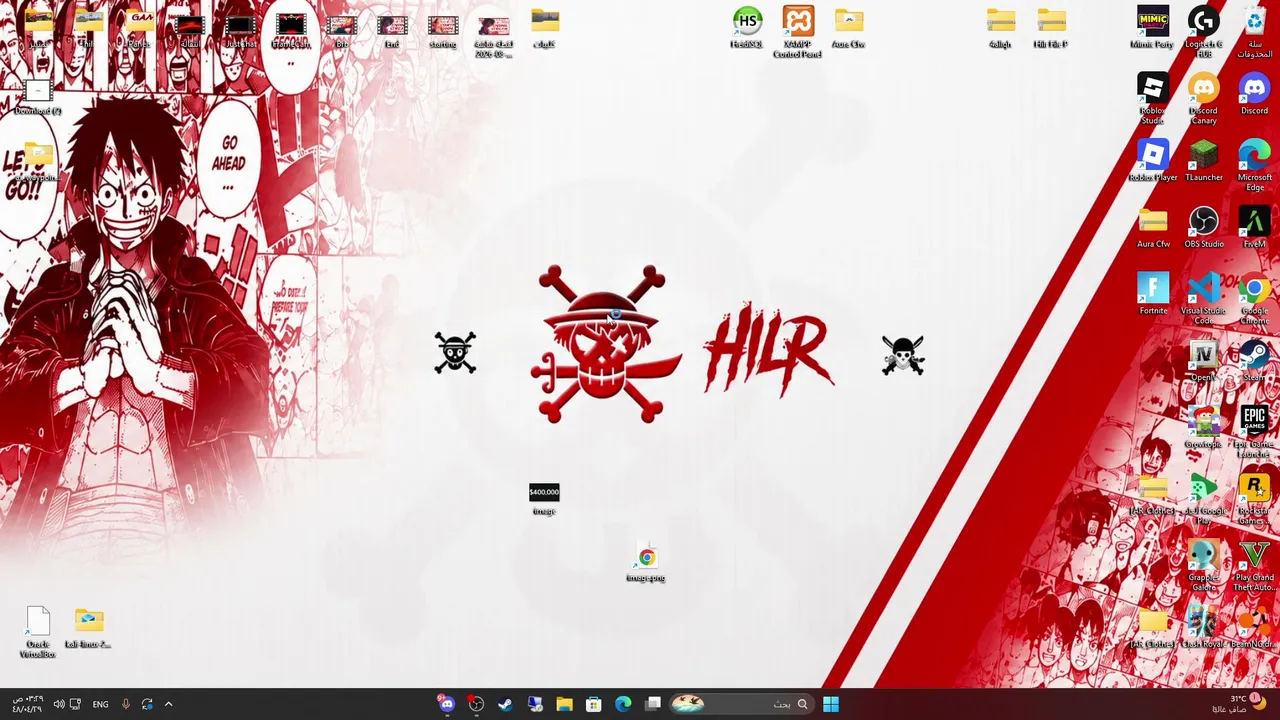Click the Roblox Player desktop icon

click(1152, 160)
